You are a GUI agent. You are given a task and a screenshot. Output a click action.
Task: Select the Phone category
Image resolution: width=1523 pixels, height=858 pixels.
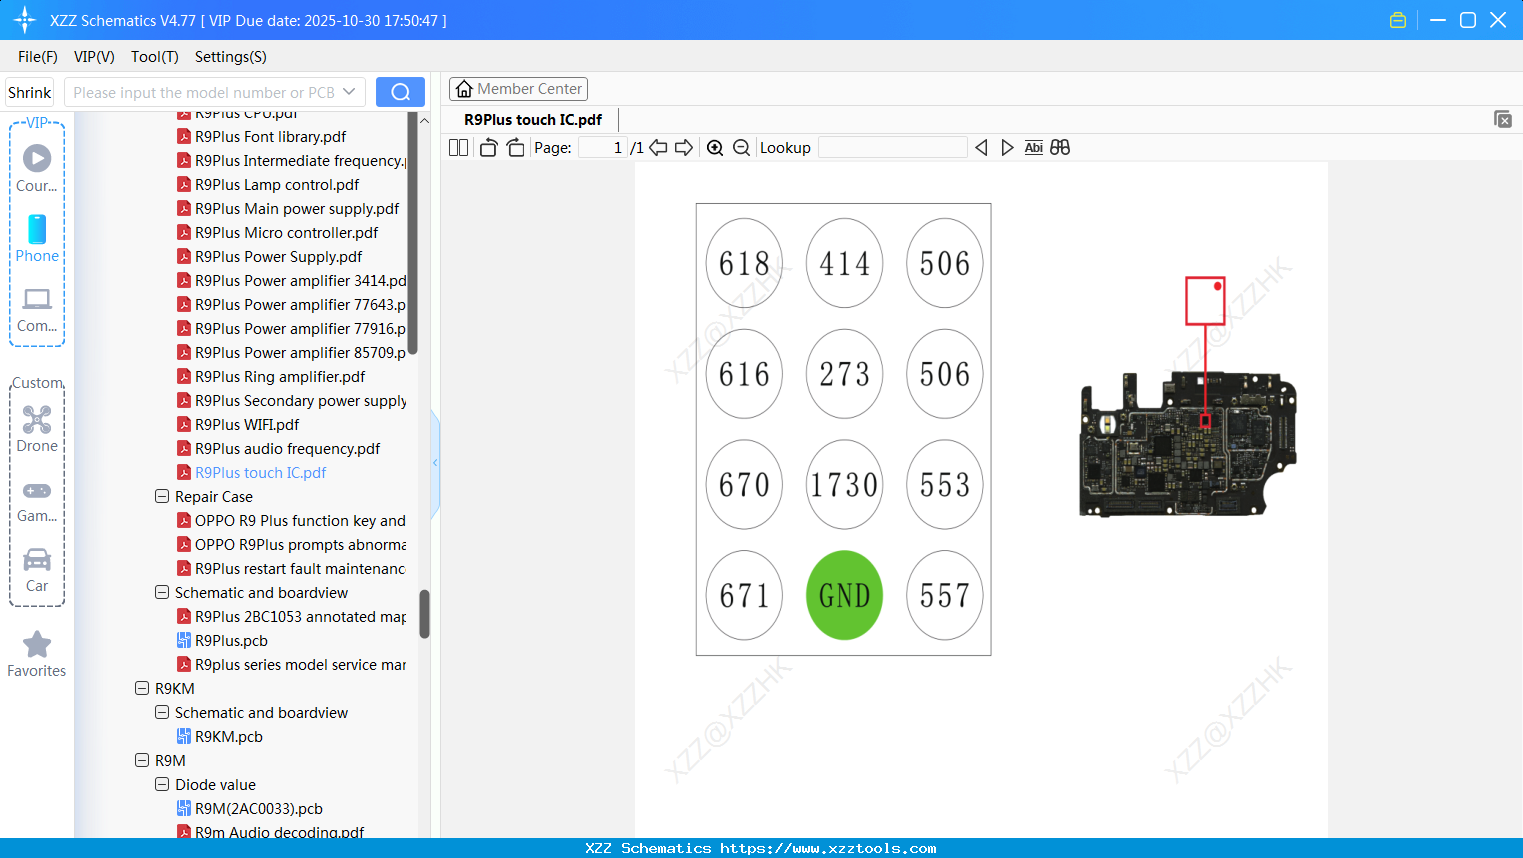coord(37,238)
